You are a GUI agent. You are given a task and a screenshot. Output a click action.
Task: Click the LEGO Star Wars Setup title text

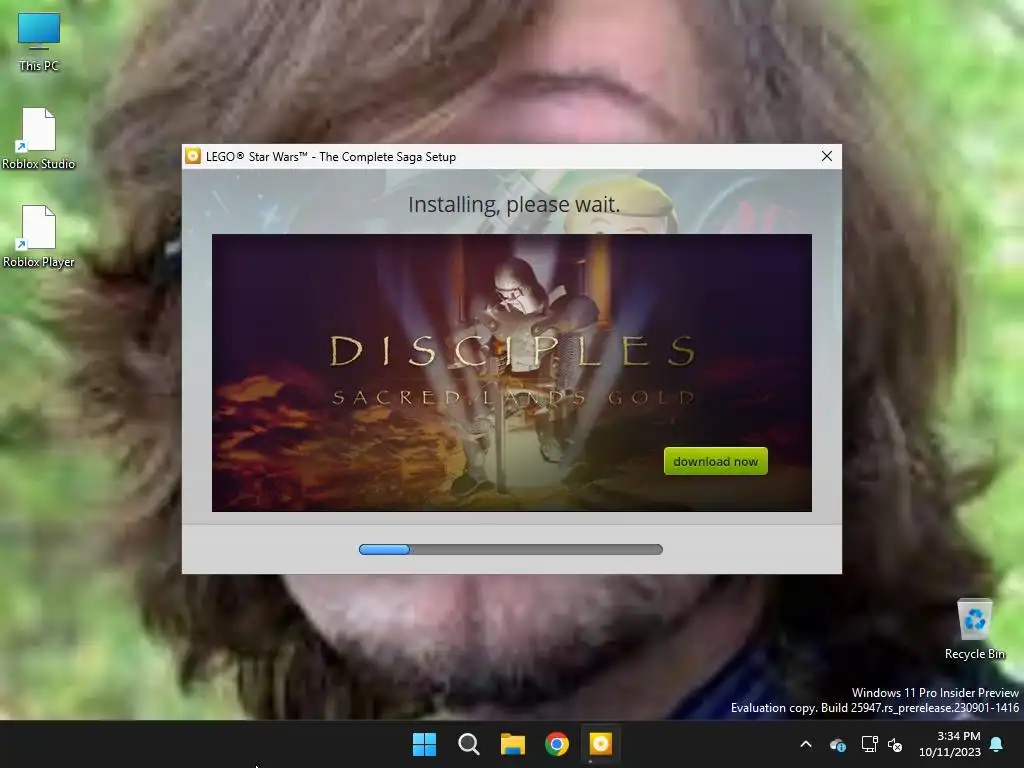(330, 157)
